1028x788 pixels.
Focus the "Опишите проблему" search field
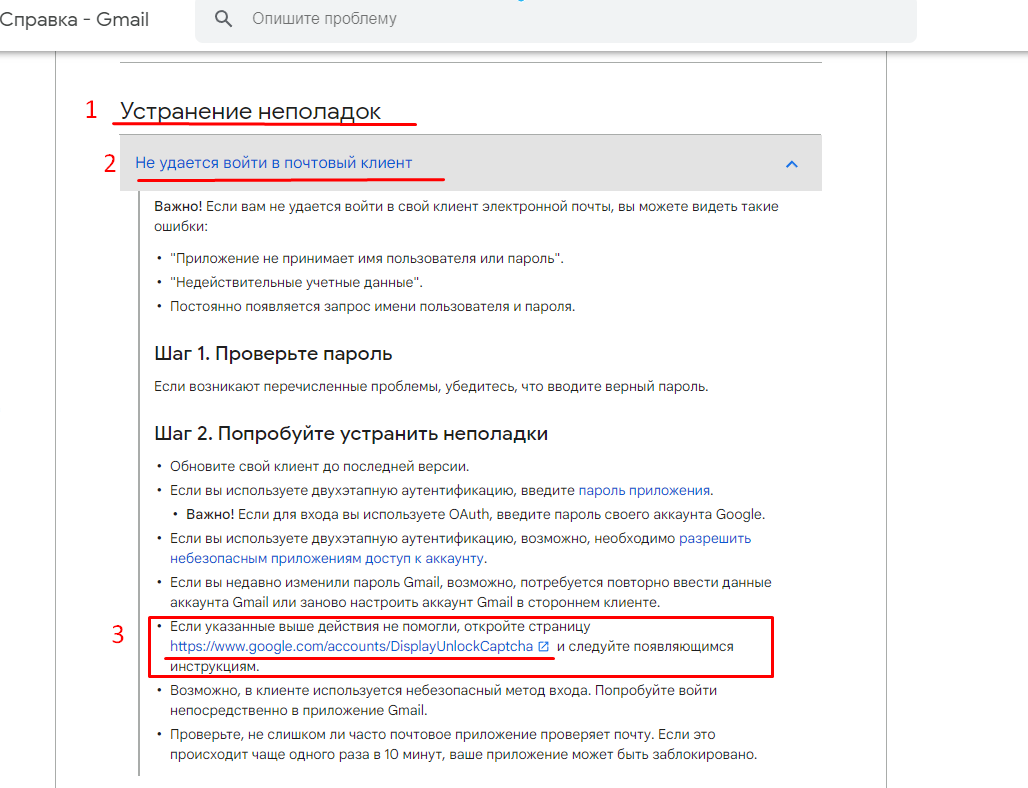point(555,20)
